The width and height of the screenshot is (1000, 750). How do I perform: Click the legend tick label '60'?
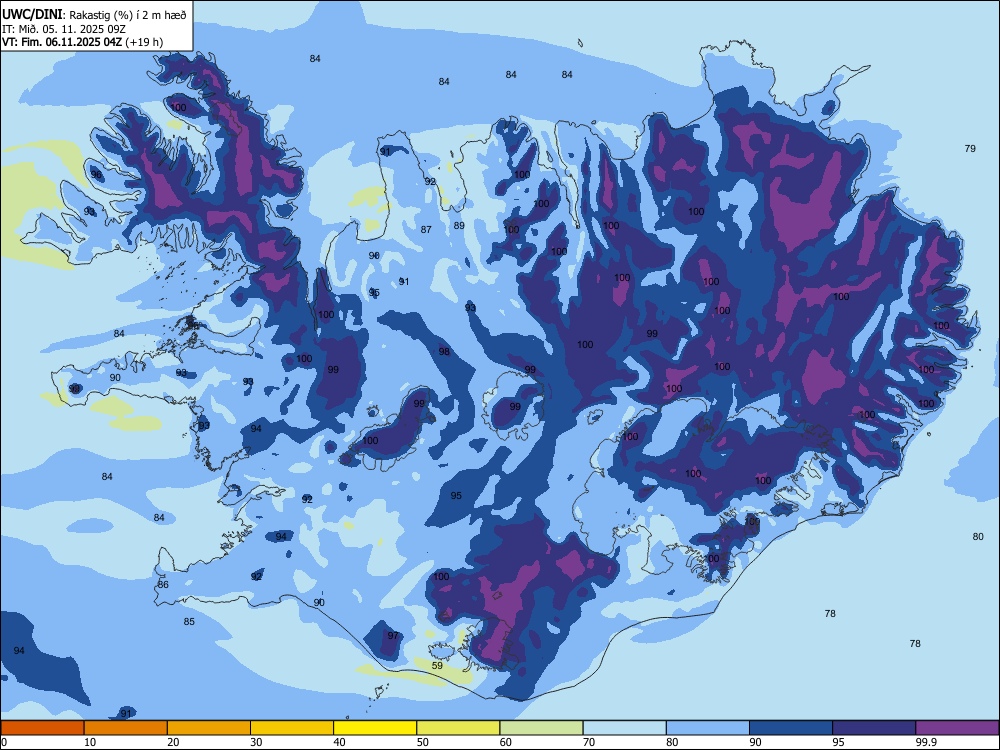[506, 742]
